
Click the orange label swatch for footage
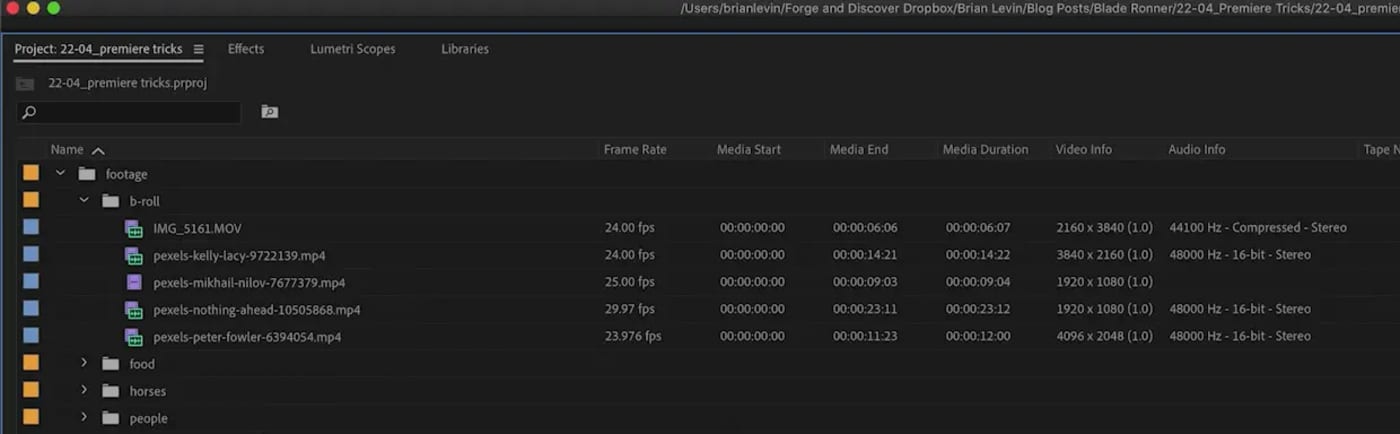coord(31,173)
